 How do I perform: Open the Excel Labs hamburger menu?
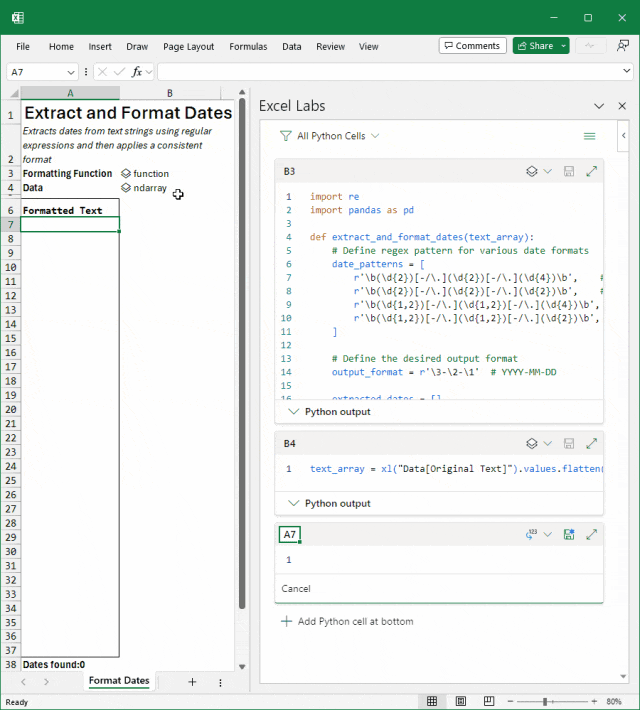pos(589,136)
